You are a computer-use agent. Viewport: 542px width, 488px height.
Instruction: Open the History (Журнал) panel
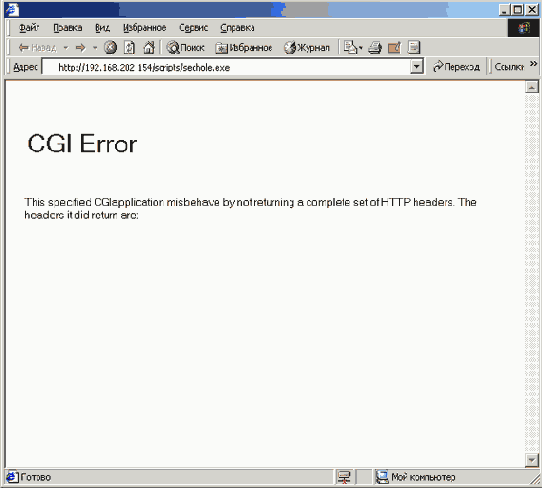pyautogui.click(x=307, y=47)
